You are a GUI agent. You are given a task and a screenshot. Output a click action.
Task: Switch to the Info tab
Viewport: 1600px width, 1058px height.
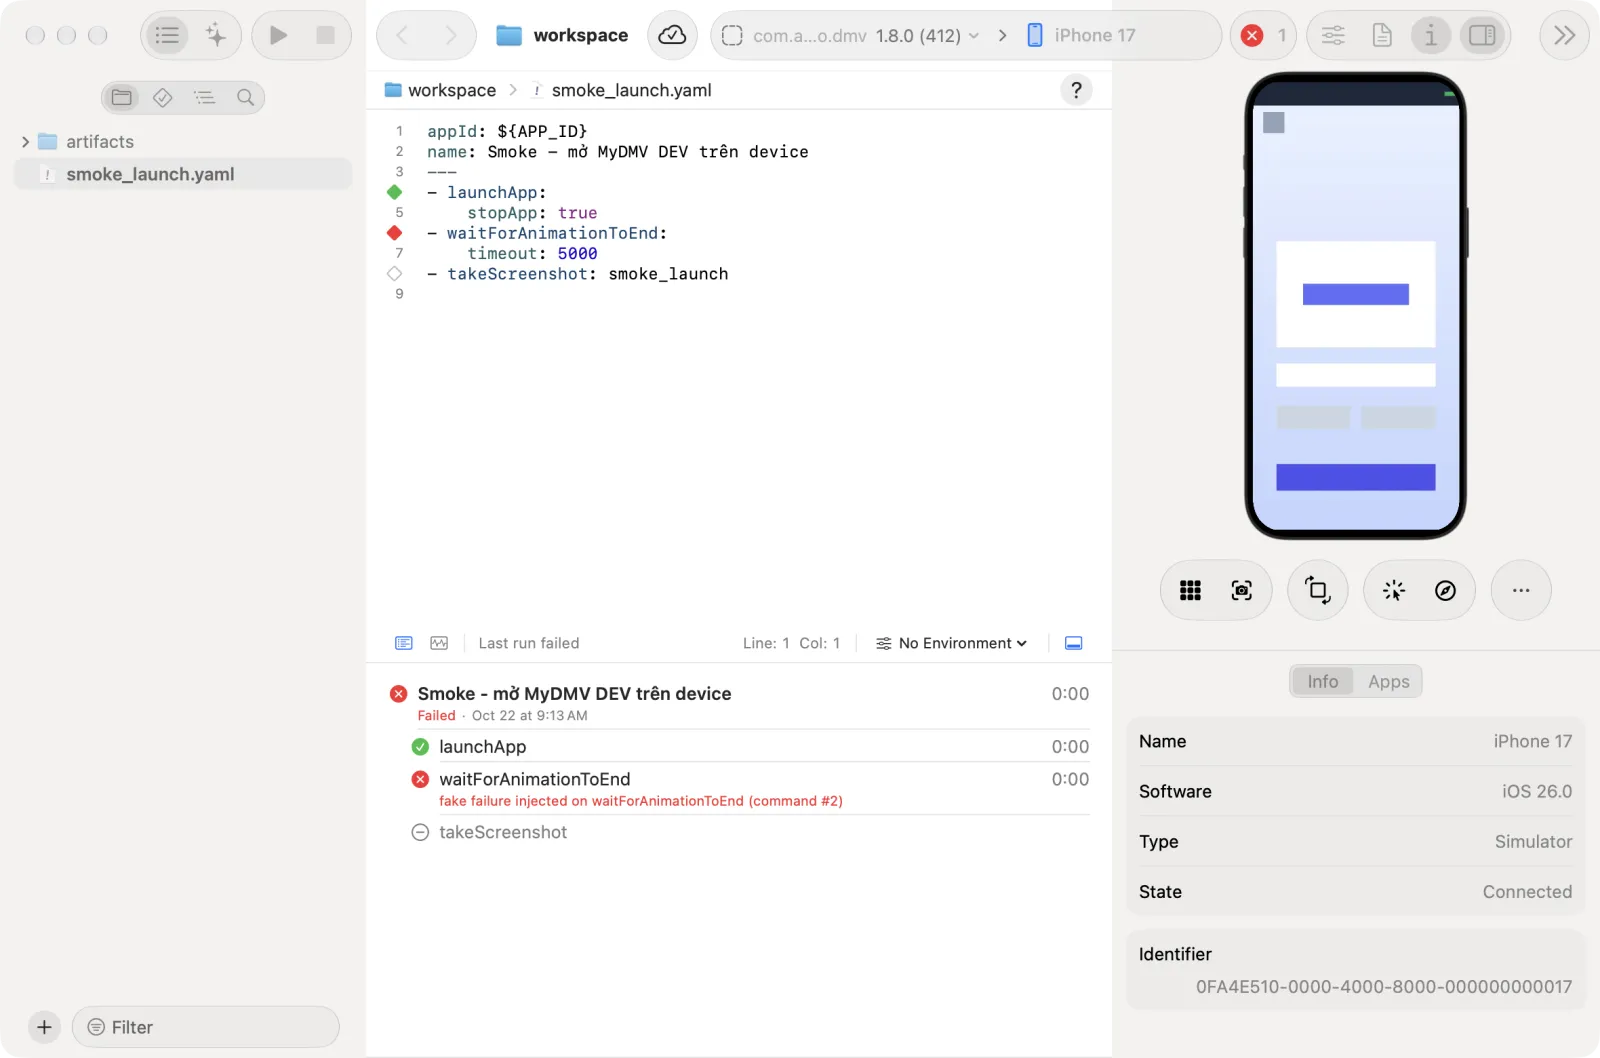(1322, 681)
